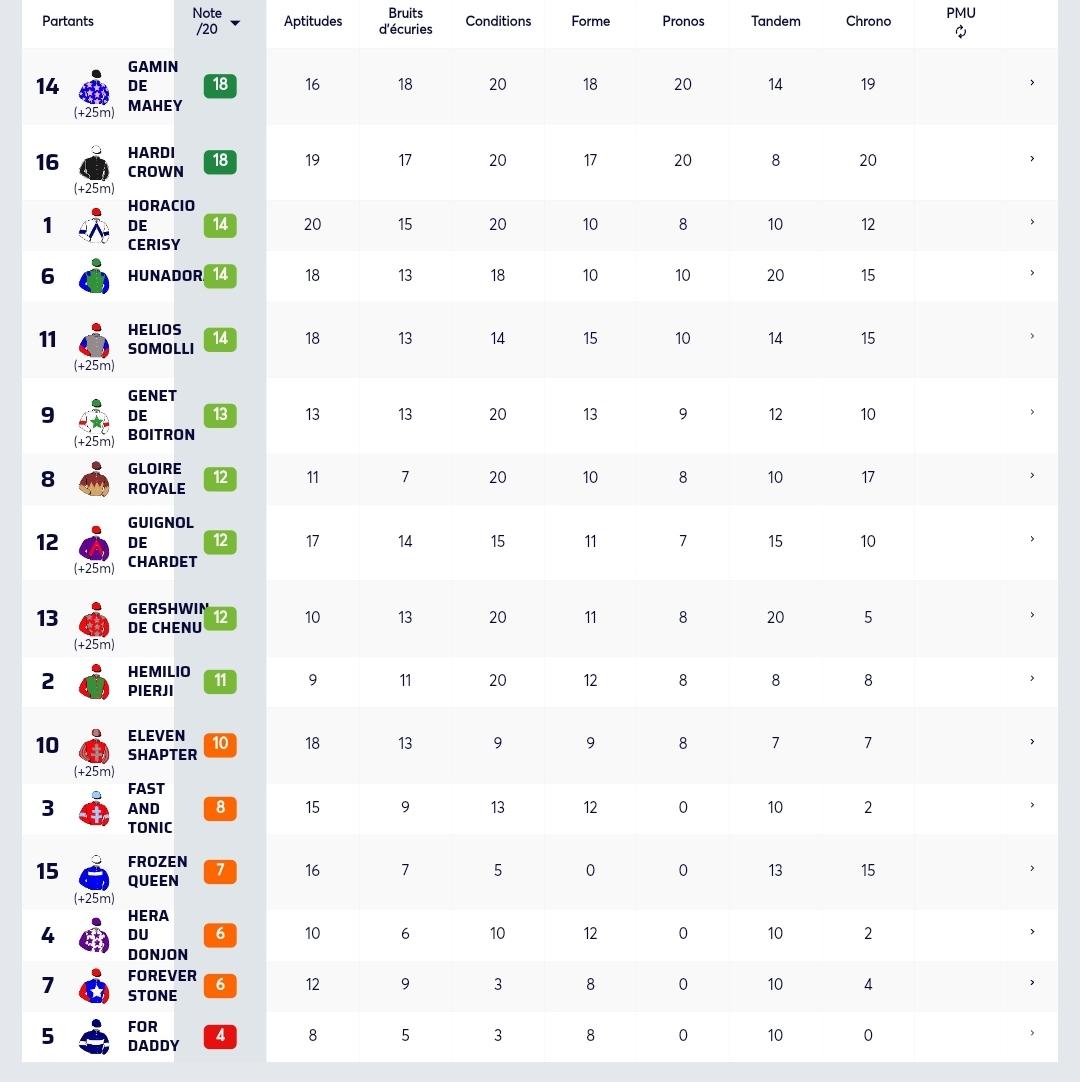Open the Note /20 sort dropdown arrow
Screen dimensions: 1080x1082
[235, 23]
